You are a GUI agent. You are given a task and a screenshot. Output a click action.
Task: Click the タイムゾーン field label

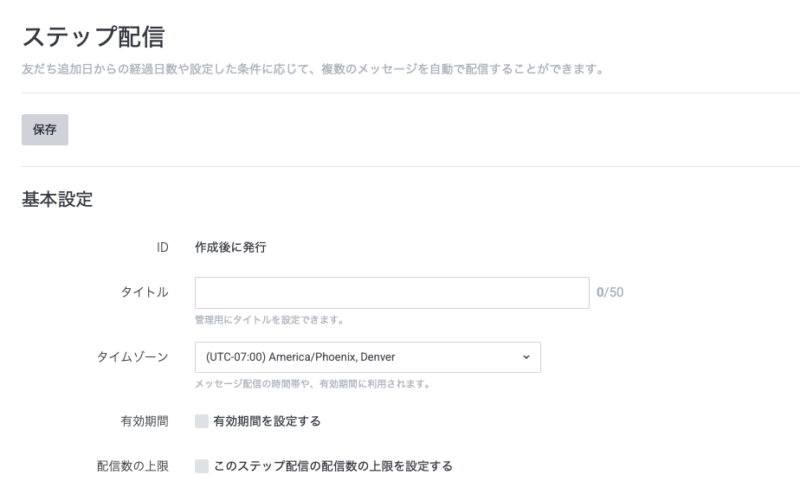pos(133,357)
